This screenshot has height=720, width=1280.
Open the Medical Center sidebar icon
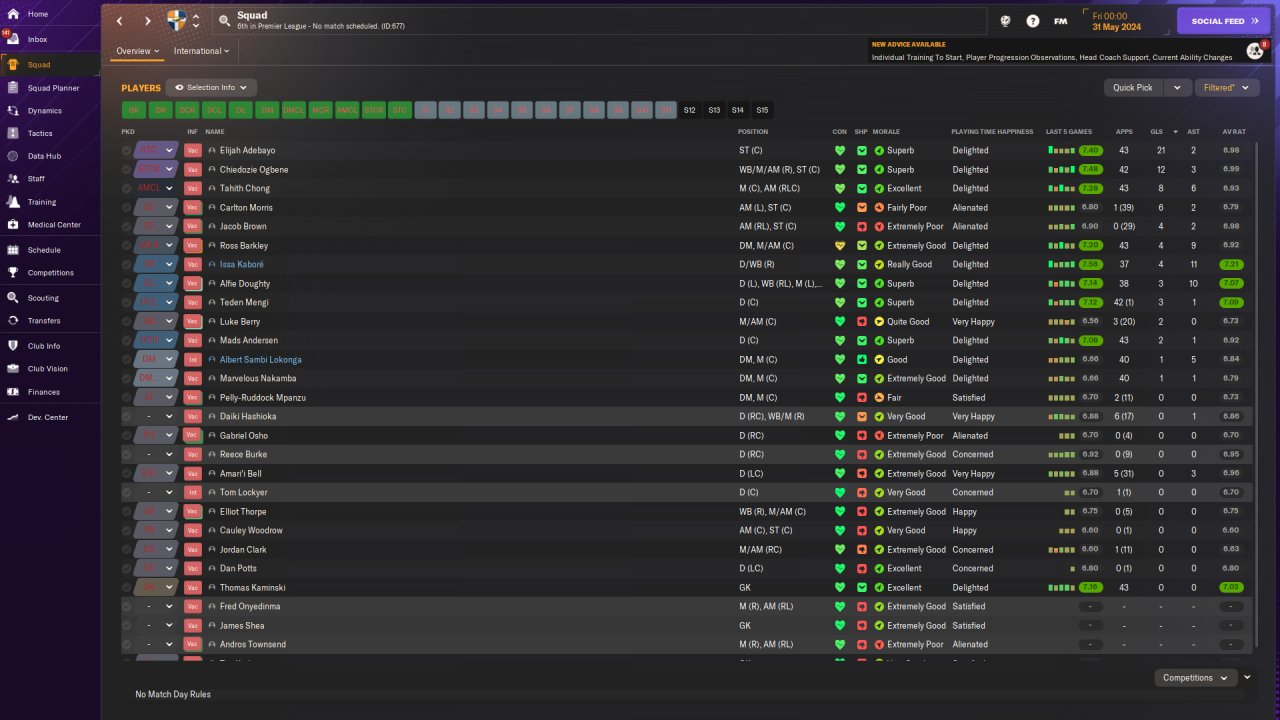12,225
